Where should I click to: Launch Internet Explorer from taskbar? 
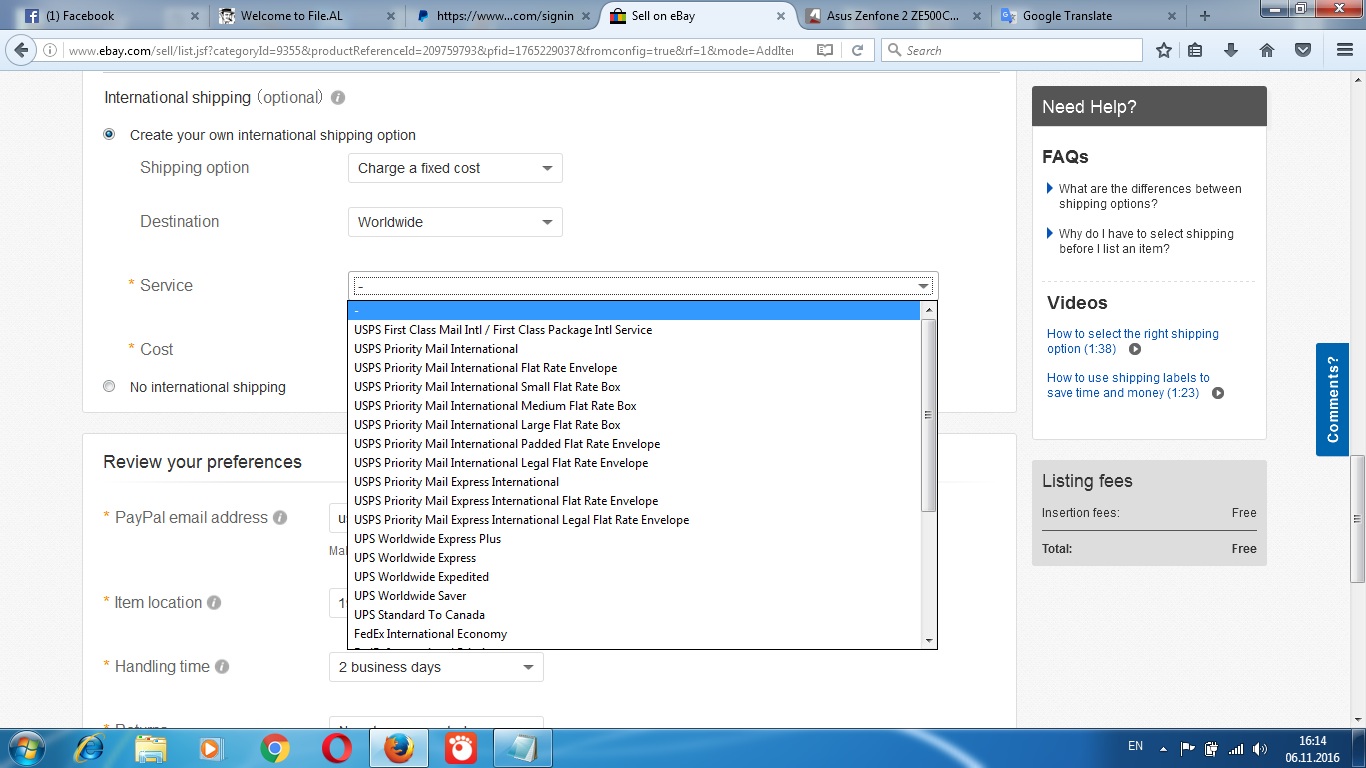tap(90, 748)
